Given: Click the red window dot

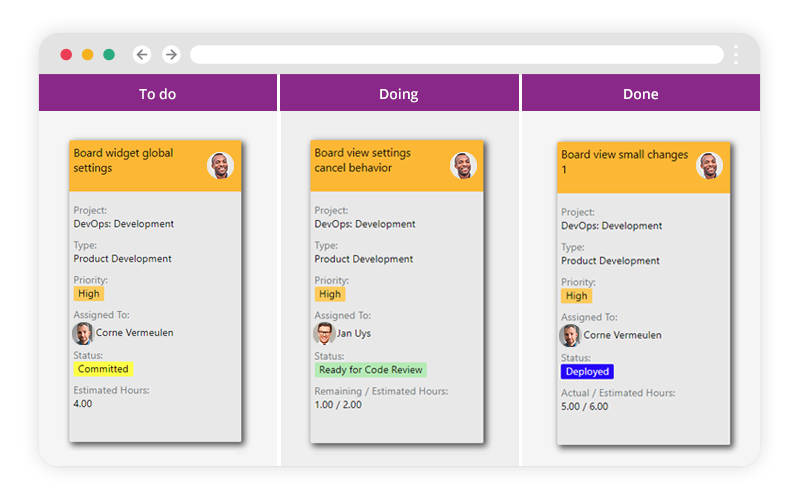Looking at the screenshot, I should (66, 54).
